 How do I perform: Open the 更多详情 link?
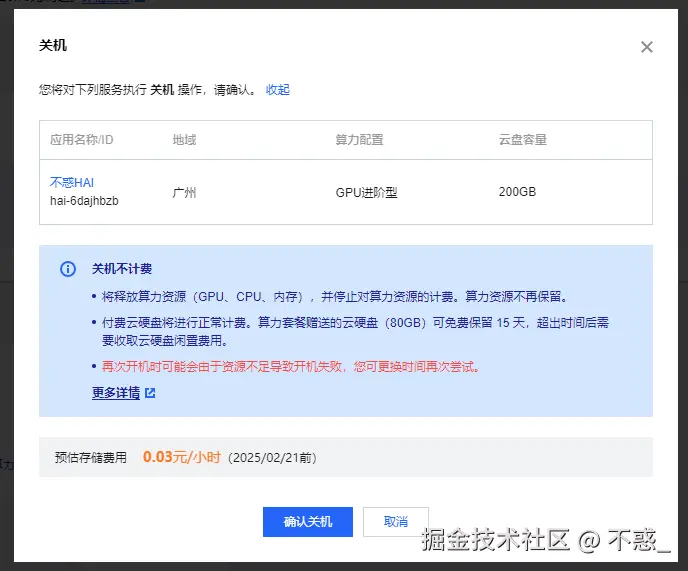click(116, 393)
